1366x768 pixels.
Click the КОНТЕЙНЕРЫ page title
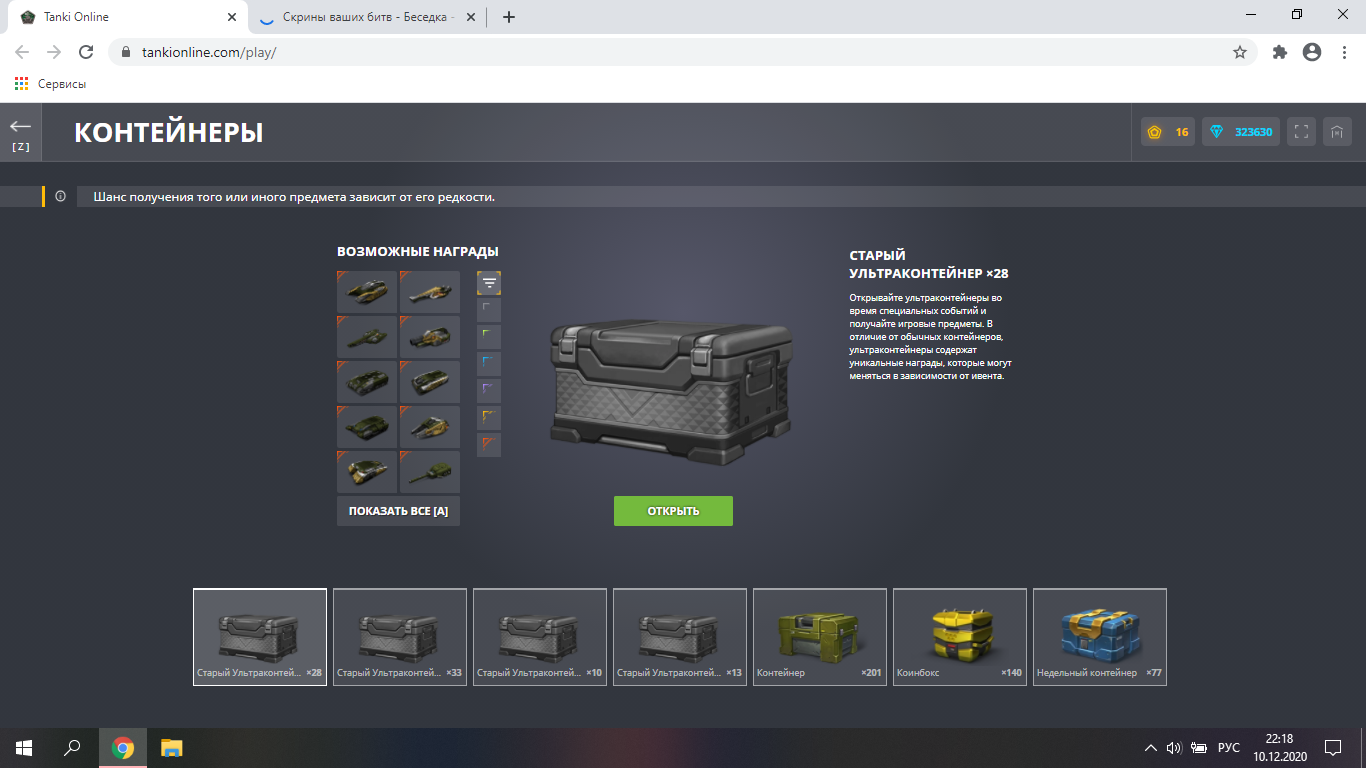[169, 132]
